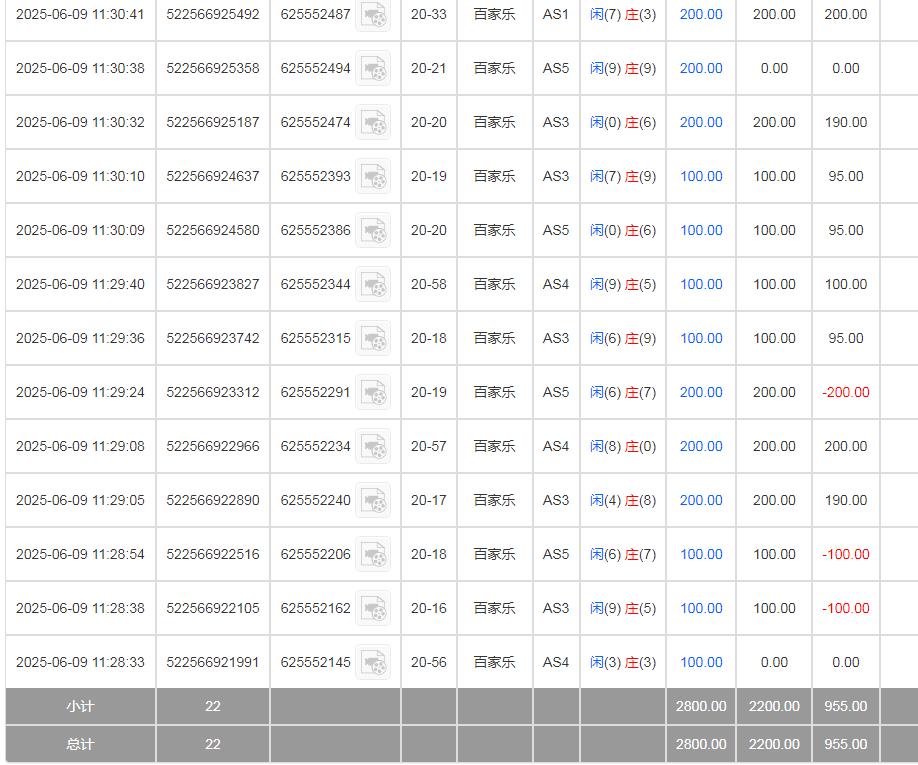Click replay icon next to round 625552291
Screen dimensions: 918x765
point(374,393)
